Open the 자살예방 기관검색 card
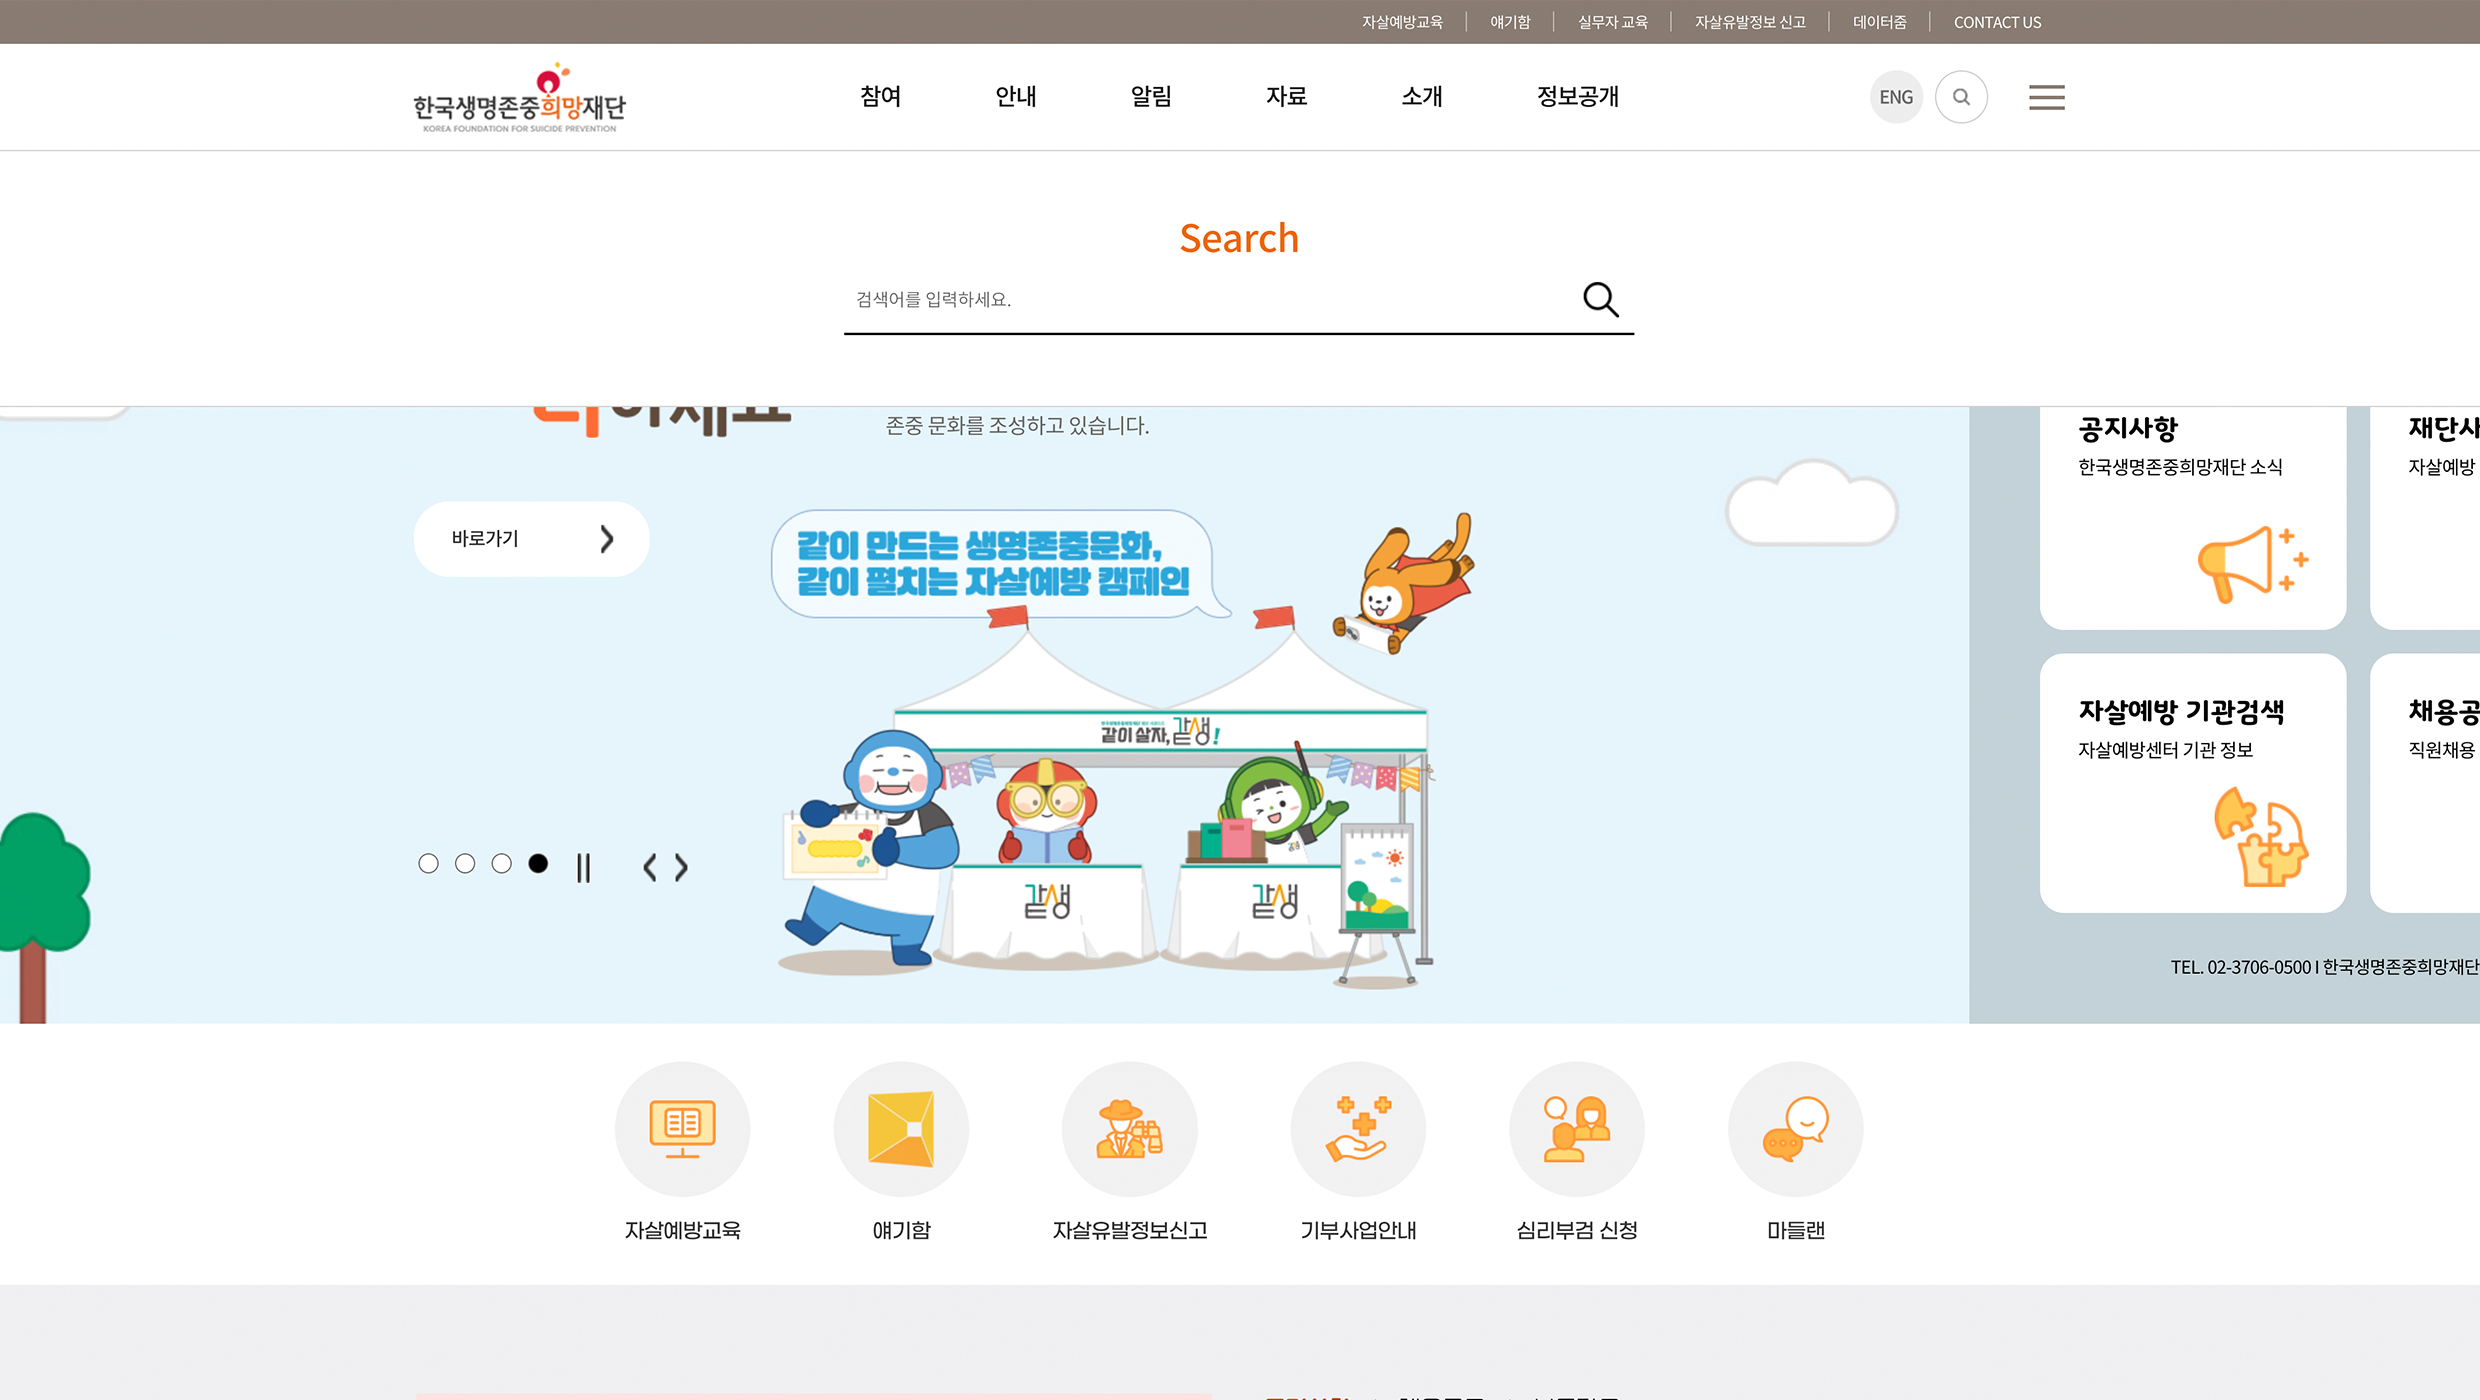Image resolution: width=2480 pixels, height=1400 pixels. click(x=2193, y=783)
